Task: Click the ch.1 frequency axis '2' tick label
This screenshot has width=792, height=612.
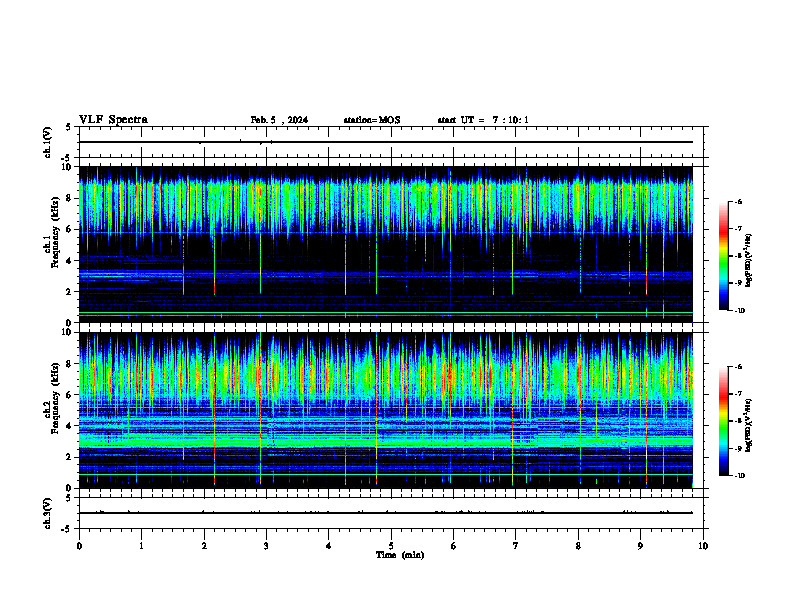Action: (69, 292)
